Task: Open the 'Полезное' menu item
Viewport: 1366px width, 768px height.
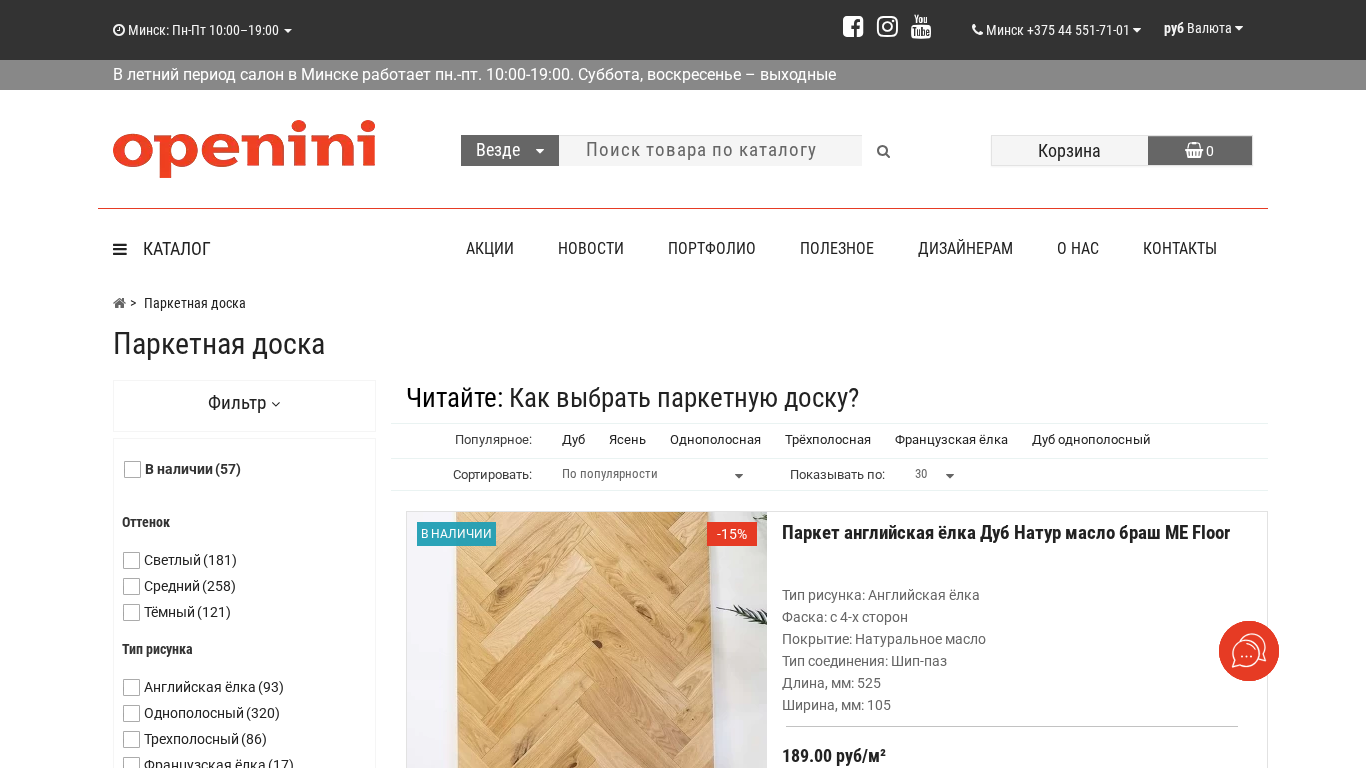Action: tap(837, 249)
